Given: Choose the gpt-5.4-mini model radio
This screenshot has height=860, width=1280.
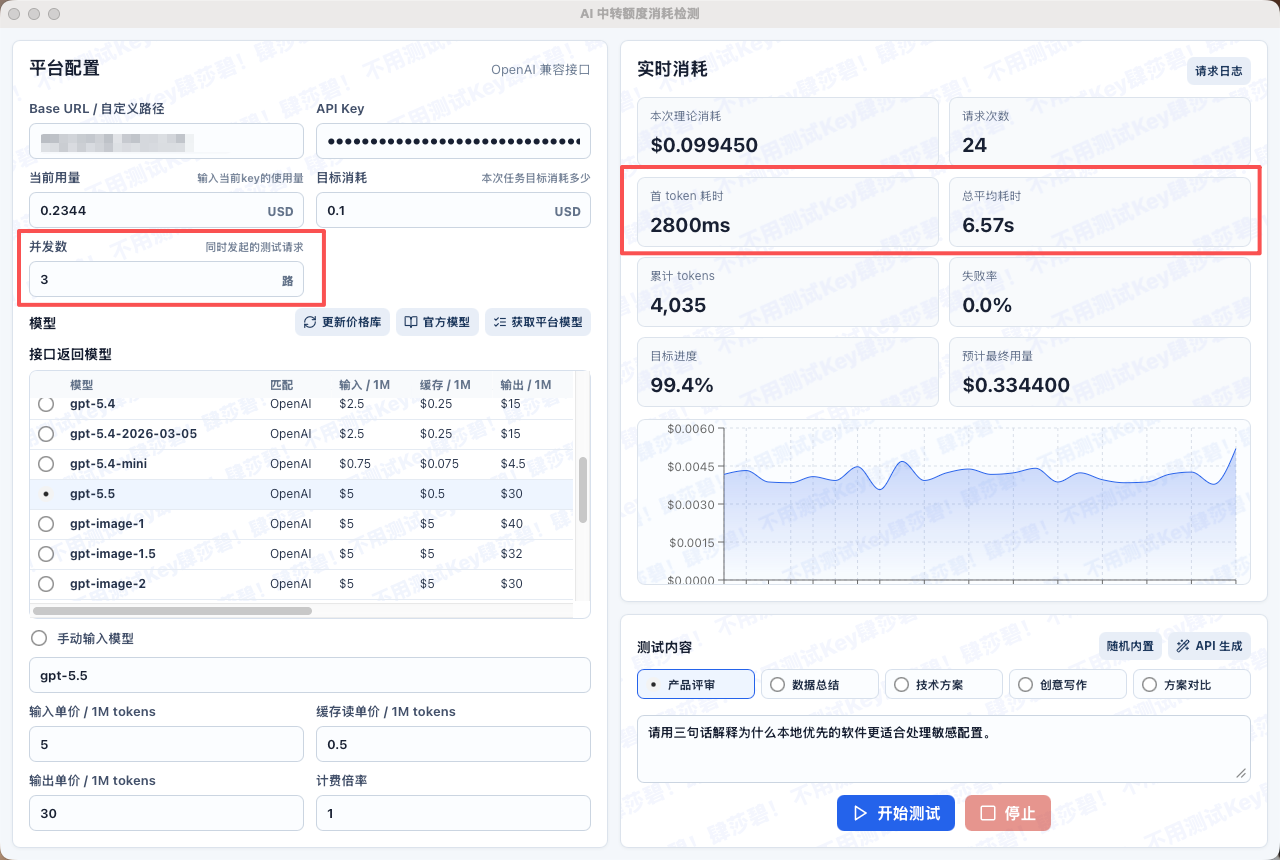Looking at the screenshot, I should [x=46, y=464].
